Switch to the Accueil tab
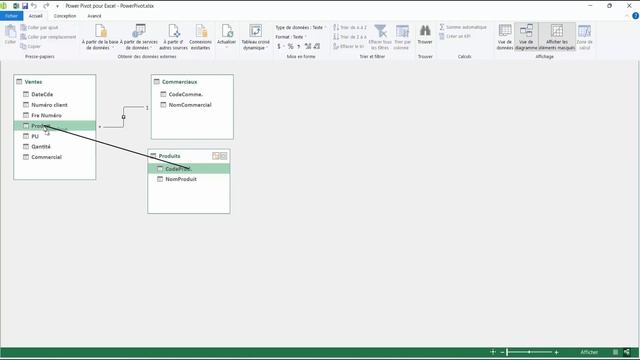The height and width of the screenshot is (360, 640). click(x=36, y=16)
